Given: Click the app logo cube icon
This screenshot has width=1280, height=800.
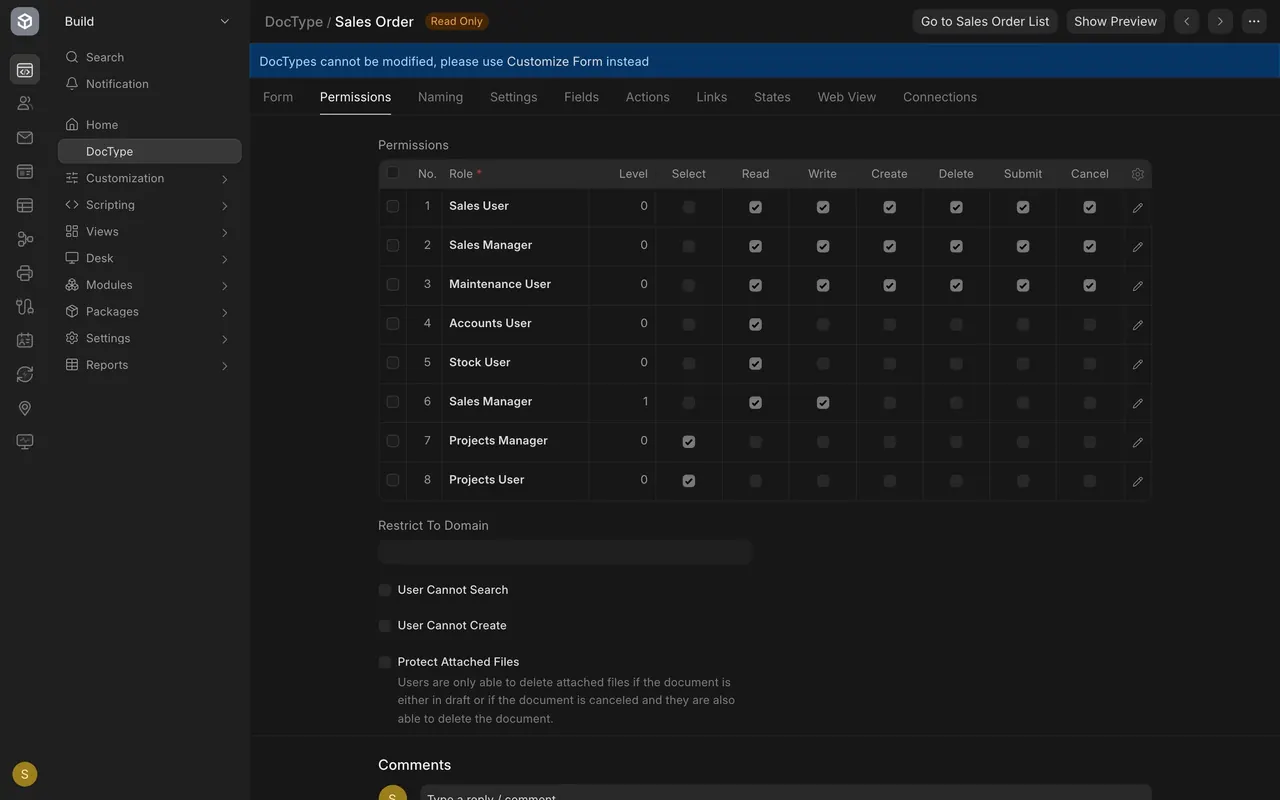Looking at the screenshot, I should pyautogui.click(x=25, y=21).
